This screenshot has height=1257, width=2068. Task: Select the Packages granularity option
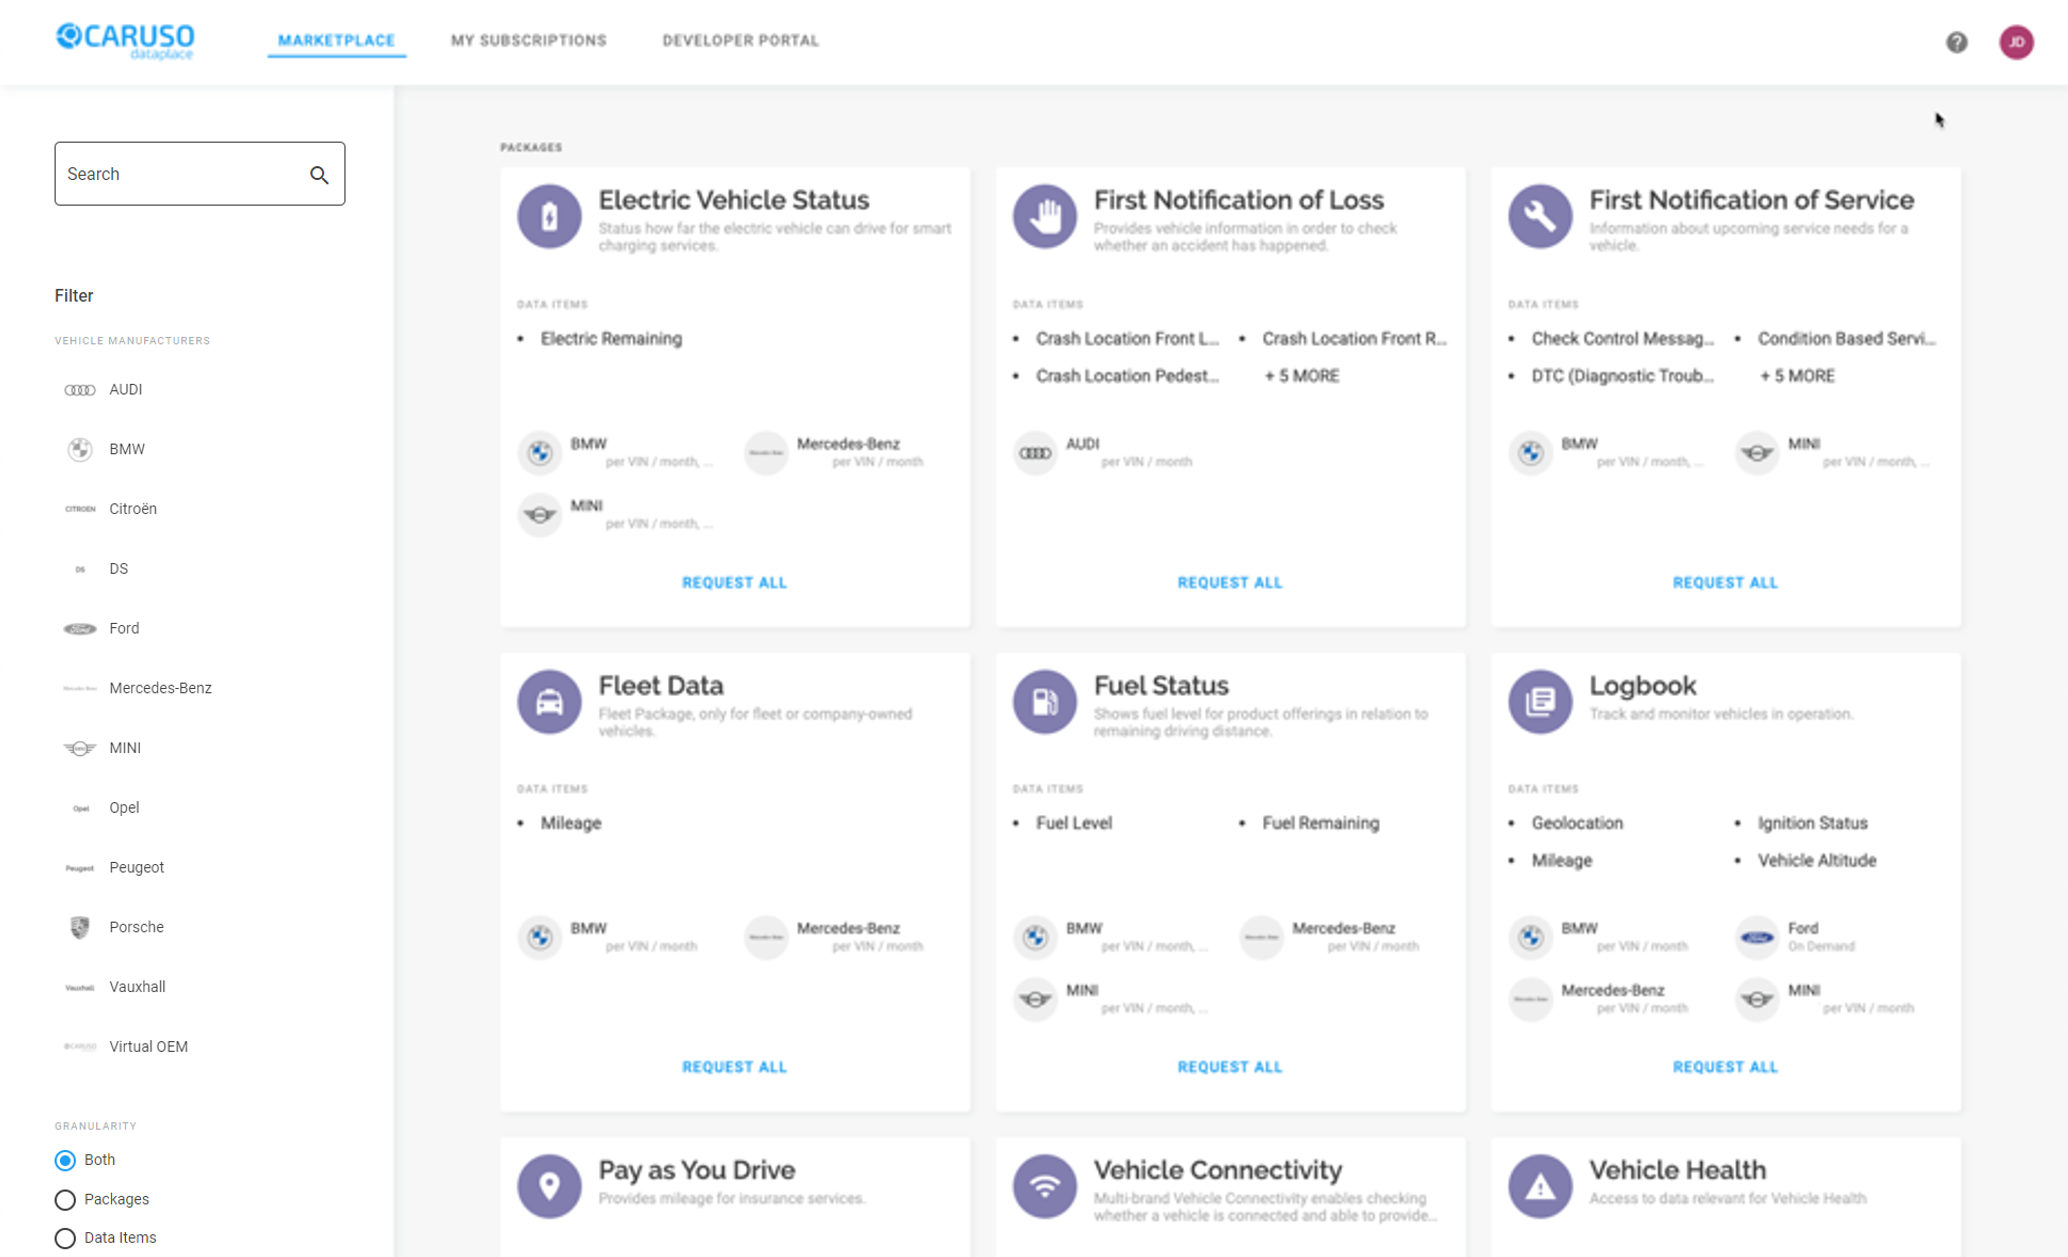click(65, 1199)
